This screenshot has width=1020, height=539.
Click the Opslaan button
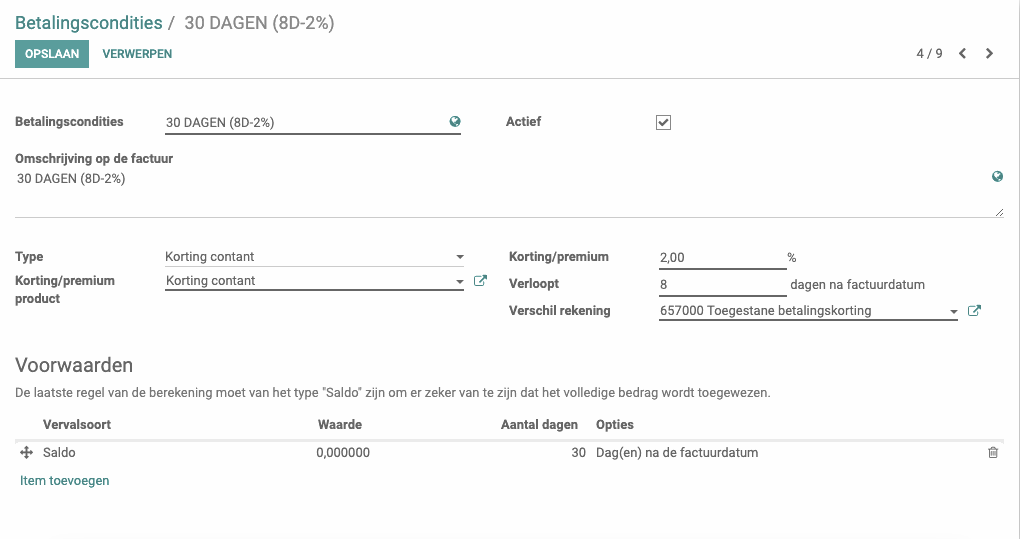pos(52,54)
